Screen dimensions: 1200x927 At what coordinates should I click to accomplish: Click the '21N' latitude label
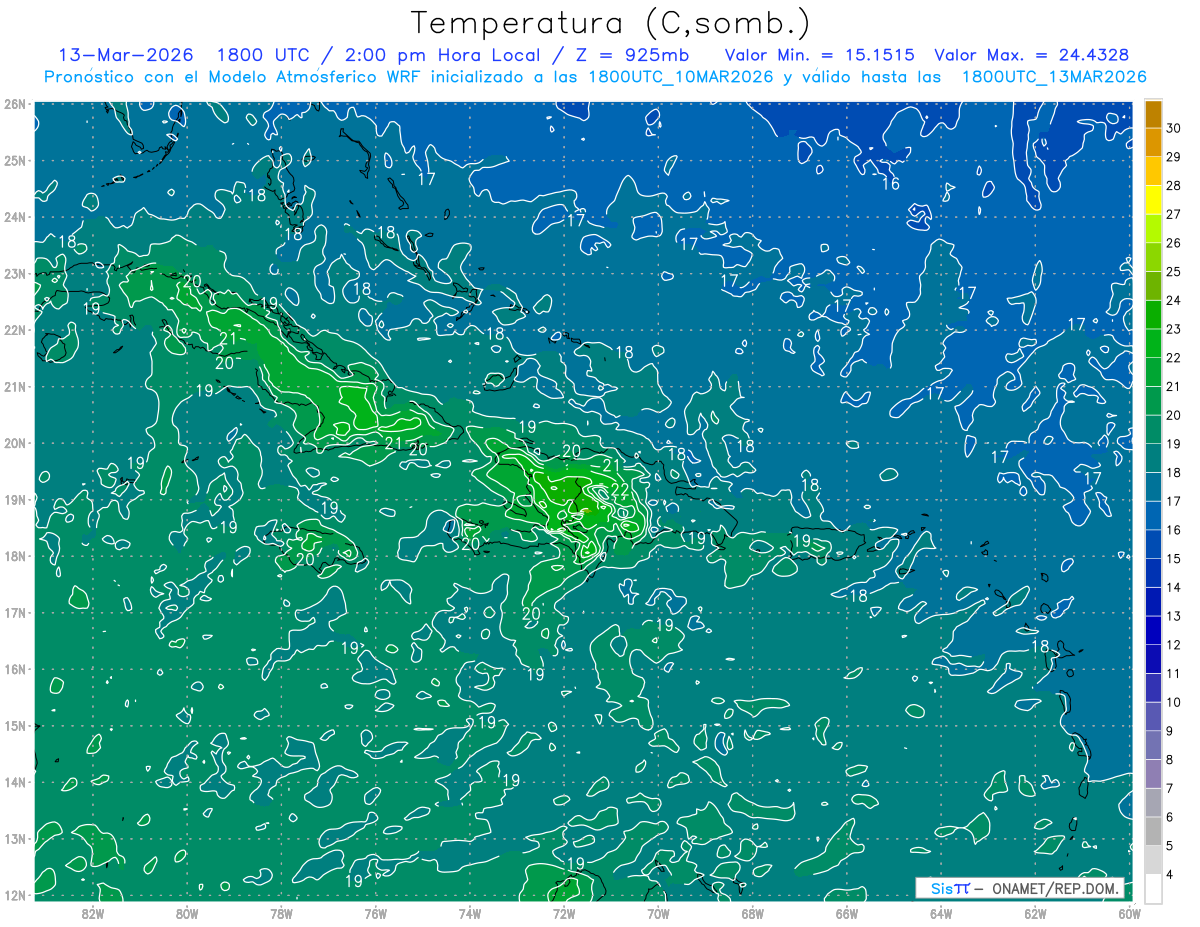(14, 387)
